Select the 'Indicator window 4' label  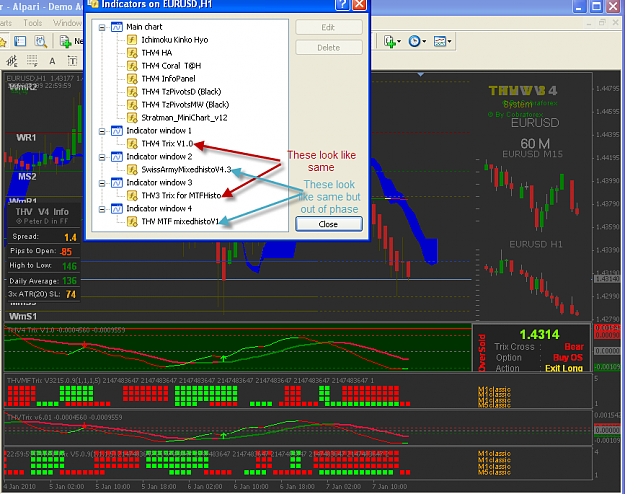159,209
